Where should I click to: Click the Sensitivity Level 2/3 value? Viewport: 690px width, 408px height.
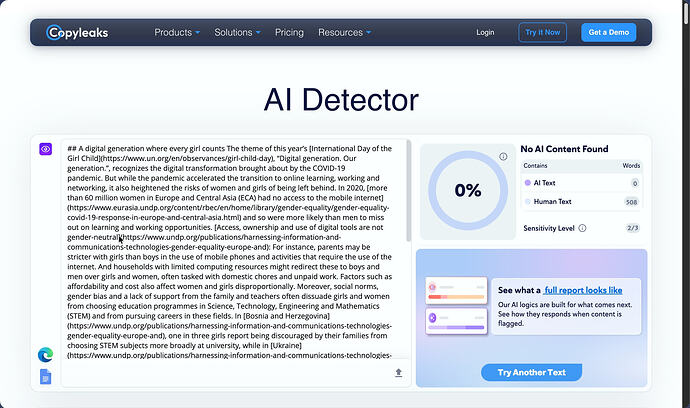click(x=633, y=228)
